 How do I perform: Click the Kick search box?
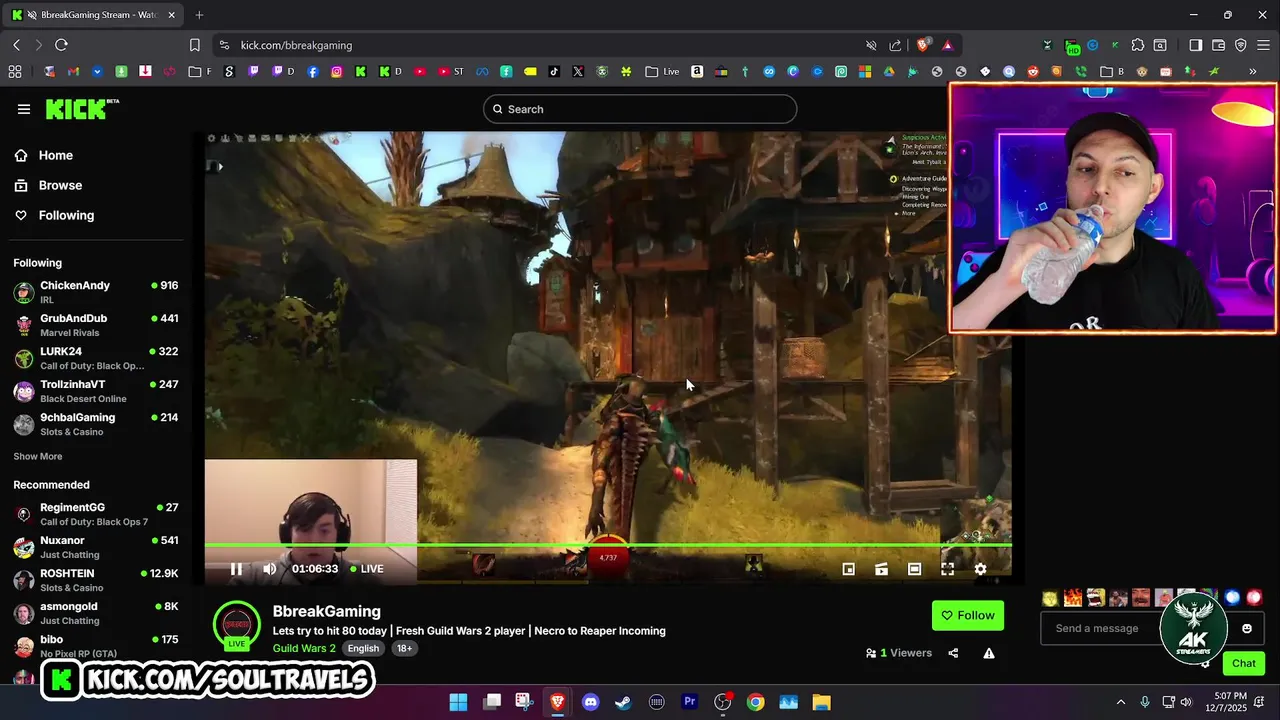(640, 109)
